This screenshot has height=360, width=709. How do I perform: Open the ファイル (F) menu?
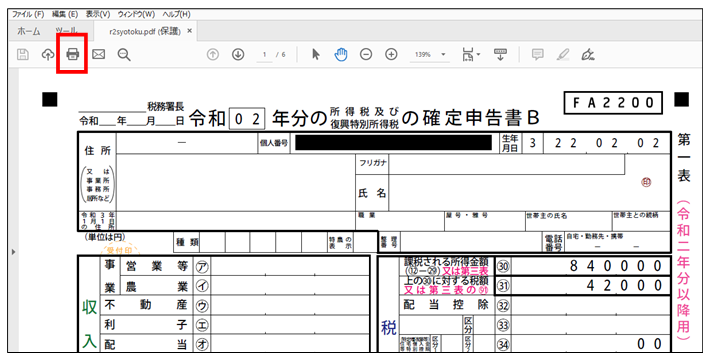[28, 14]
